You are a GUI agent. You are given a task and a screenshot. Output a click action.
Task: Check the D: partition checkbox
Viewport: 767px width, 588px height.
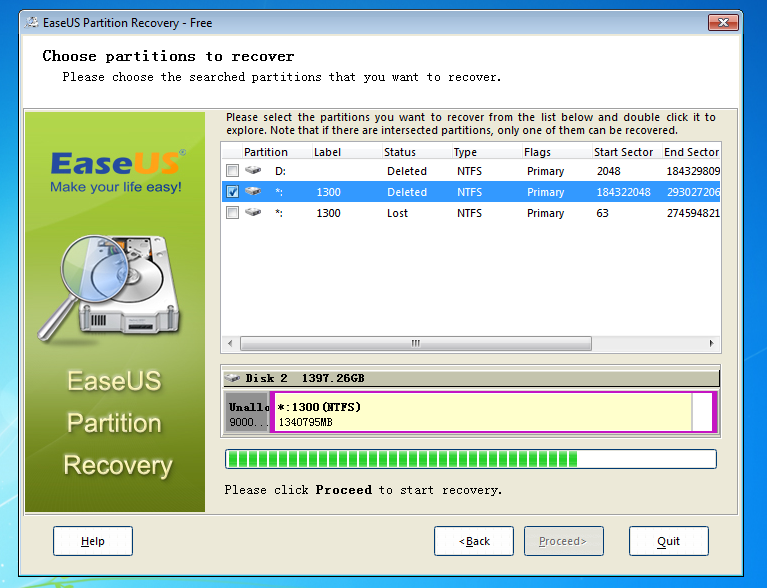point(232,171)
